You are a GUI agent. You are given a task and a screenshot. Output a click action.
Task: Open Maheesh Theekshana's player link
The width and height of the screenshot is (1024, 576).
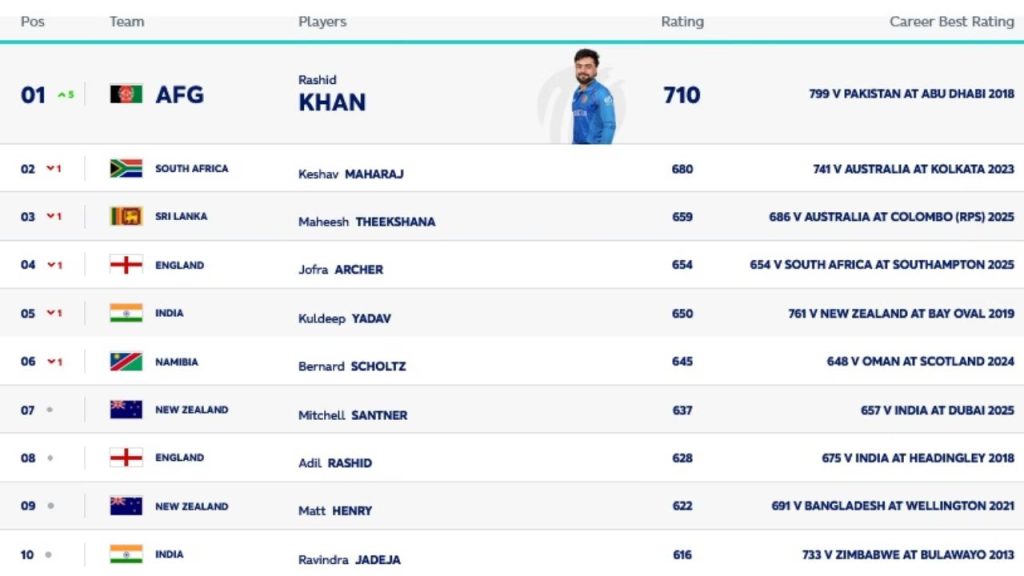pyautogui.click(x=366, y=222)
